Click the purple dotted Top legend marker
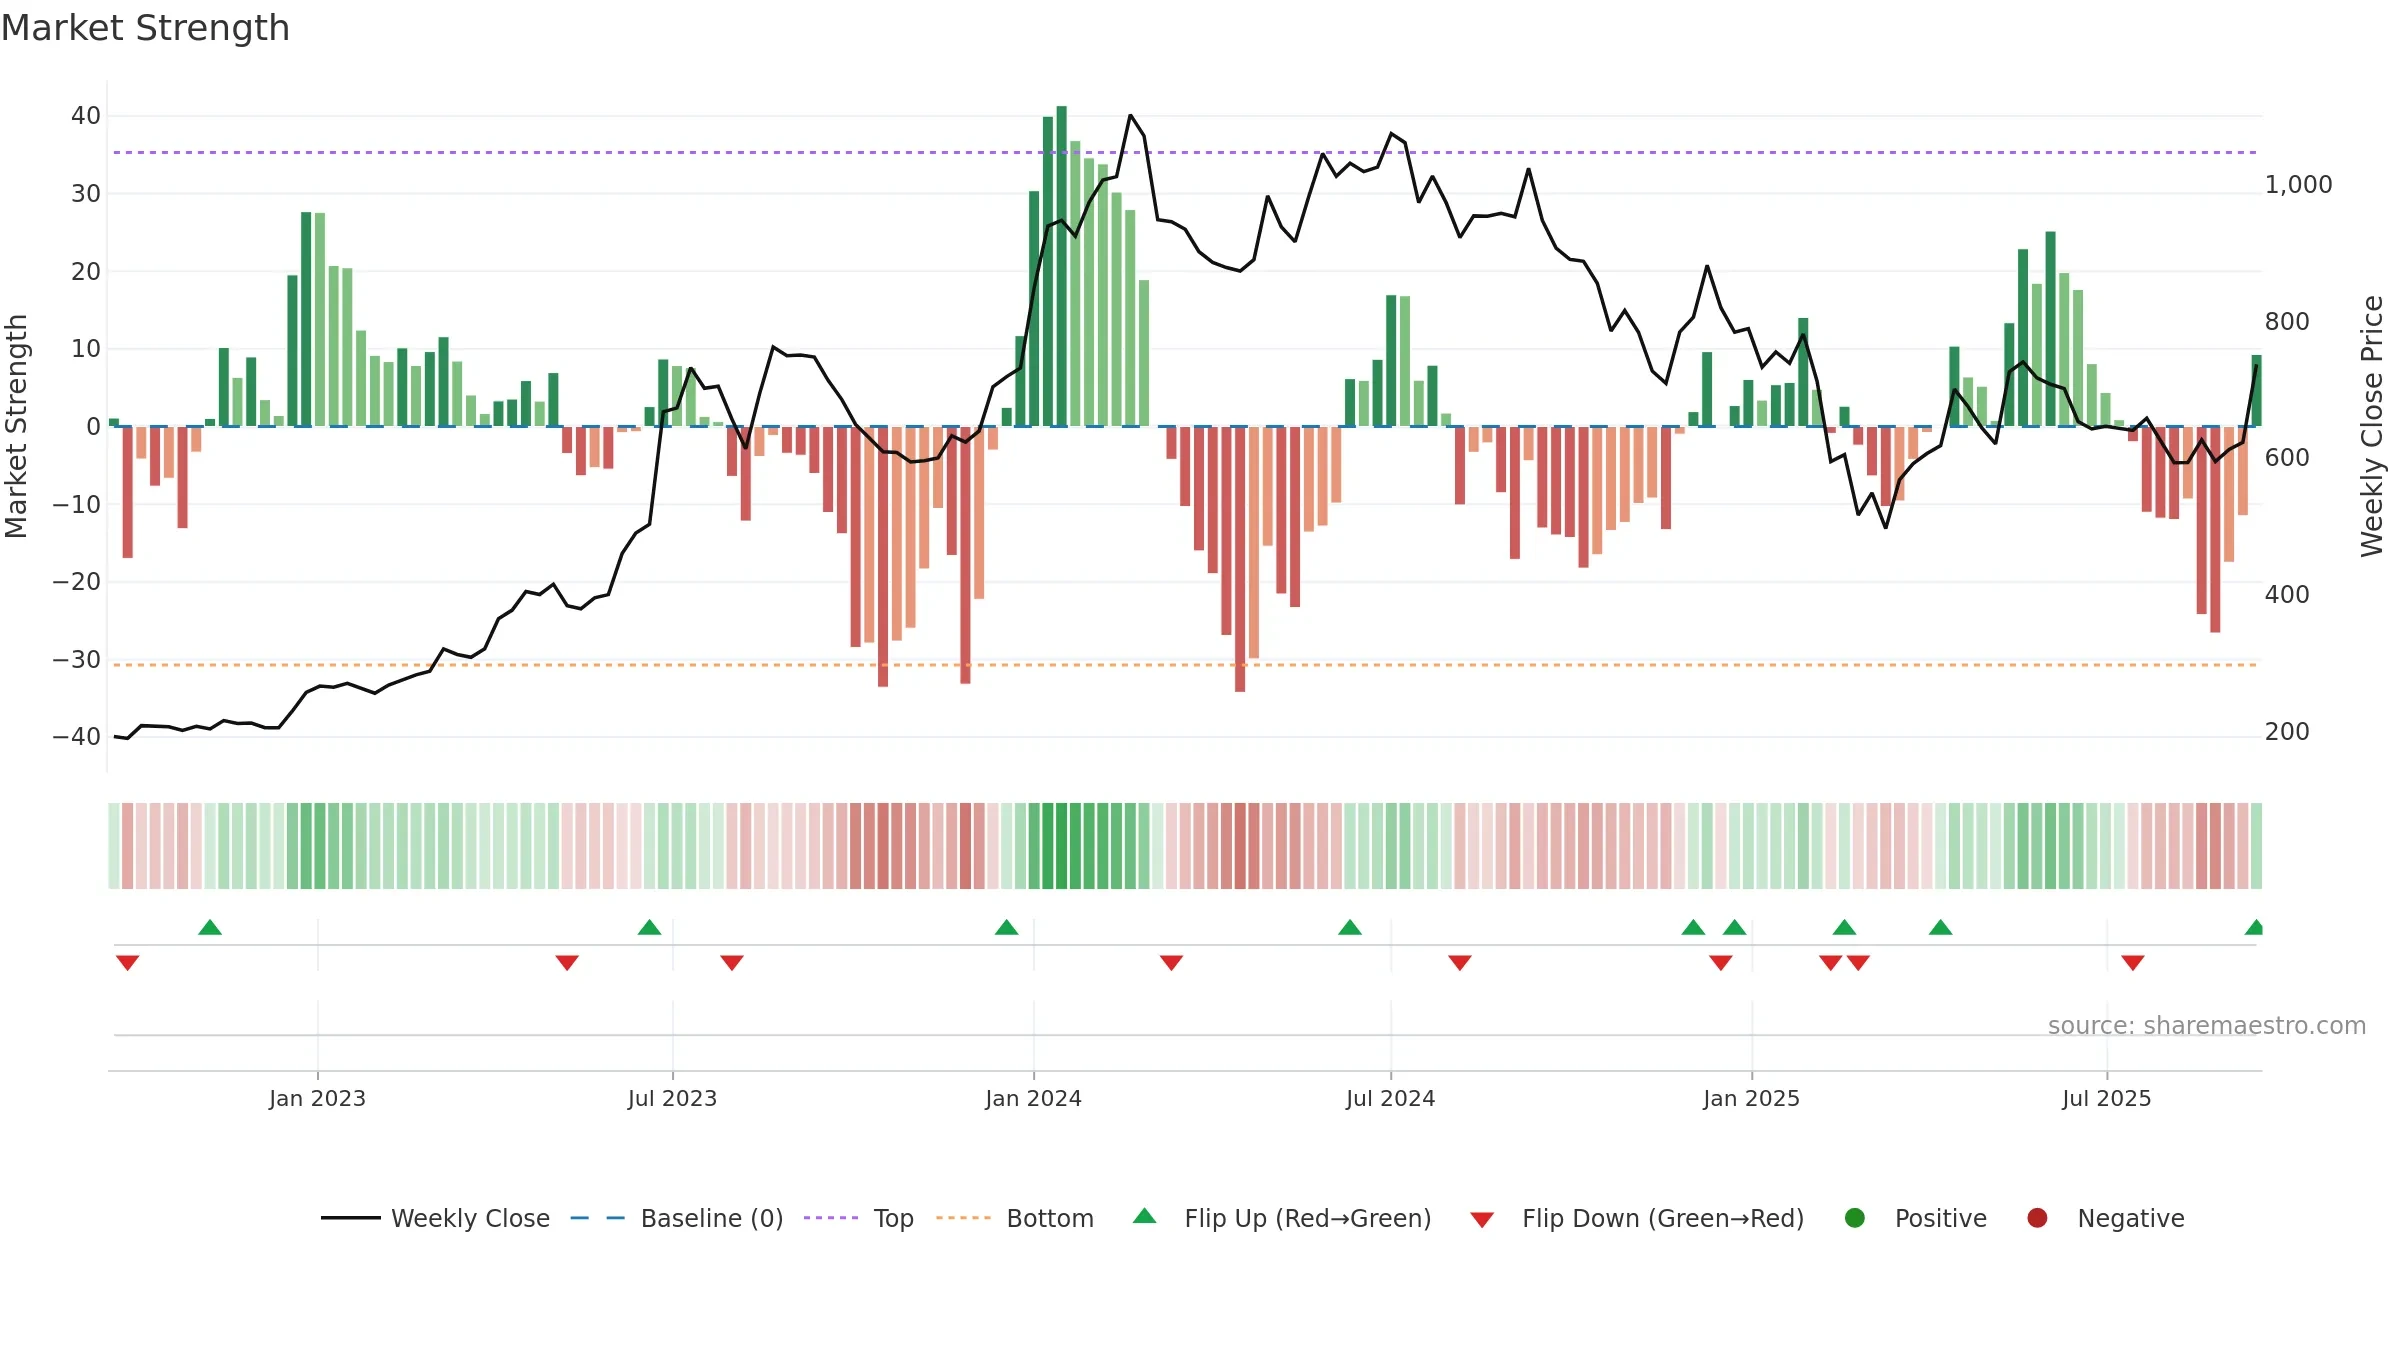 click(x=831, y=1218)
